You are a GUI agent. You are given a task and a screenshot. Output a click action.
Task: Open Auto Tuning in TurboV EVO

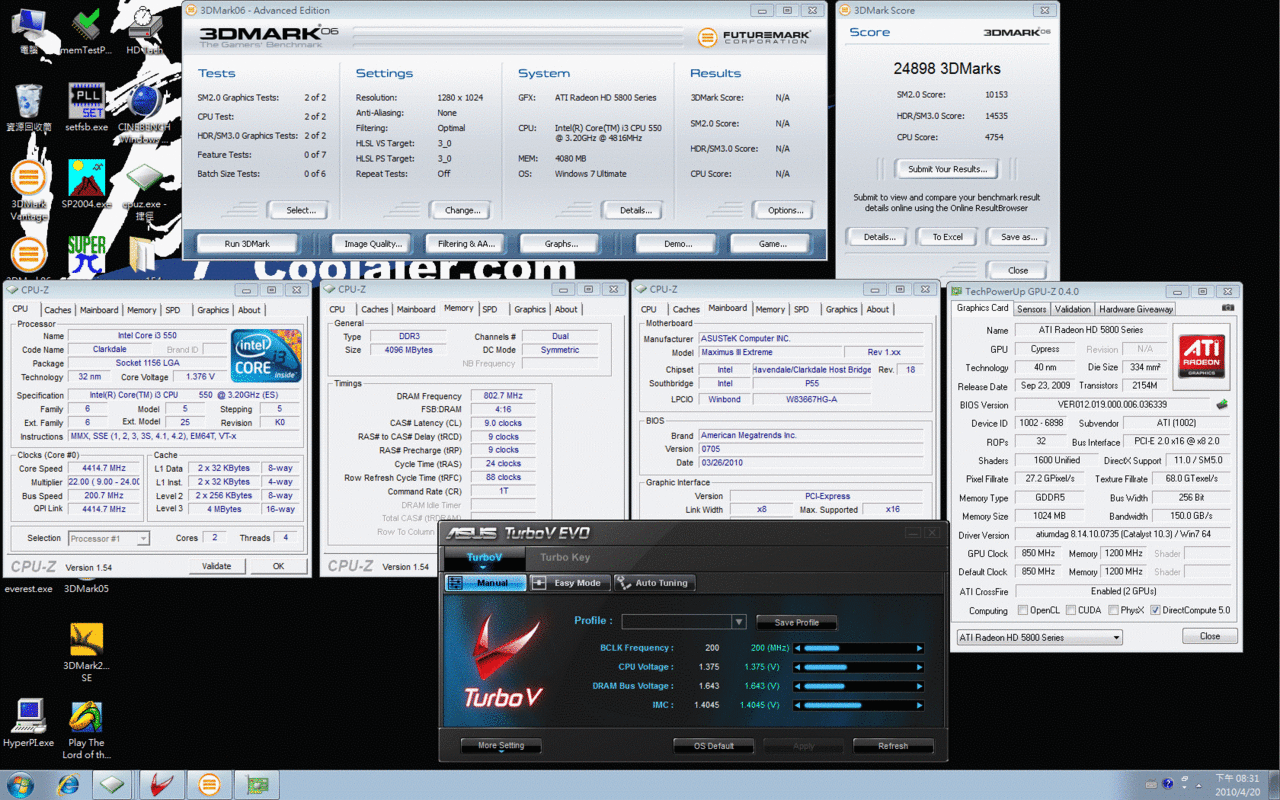(654, 582)
